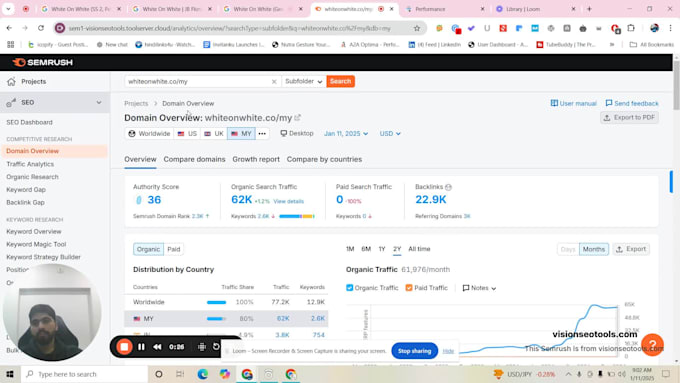The height and width of the screenshot is (383, 680).
Task: Click the Semrush logo
Action: pos(42,62)
